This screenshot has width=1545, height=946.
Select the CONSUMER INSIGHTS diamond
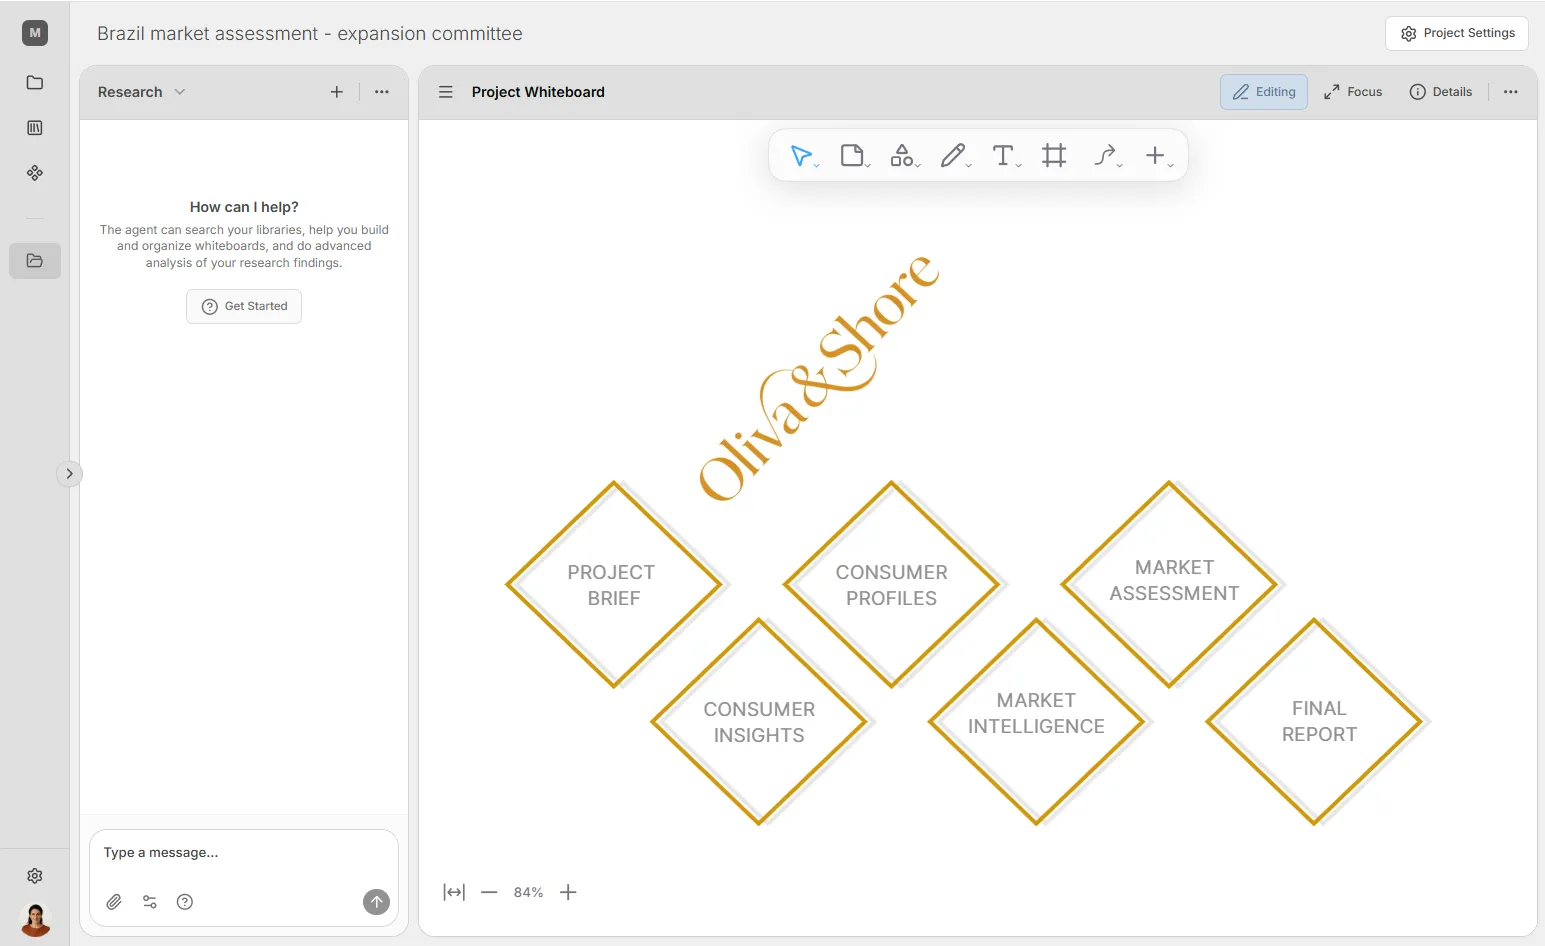[759, 722]
